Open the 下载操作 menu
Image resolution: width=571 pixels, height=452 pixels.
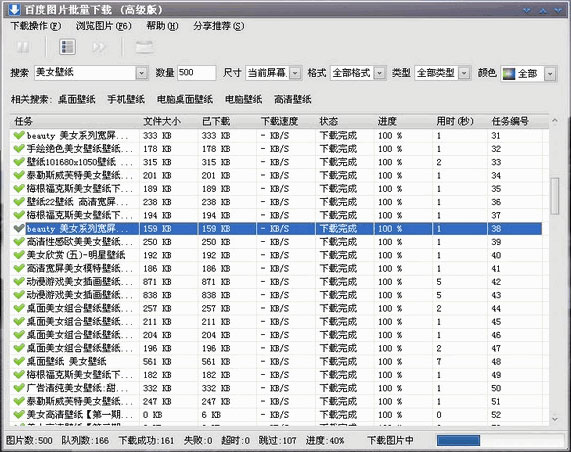[x=36, y=26]
